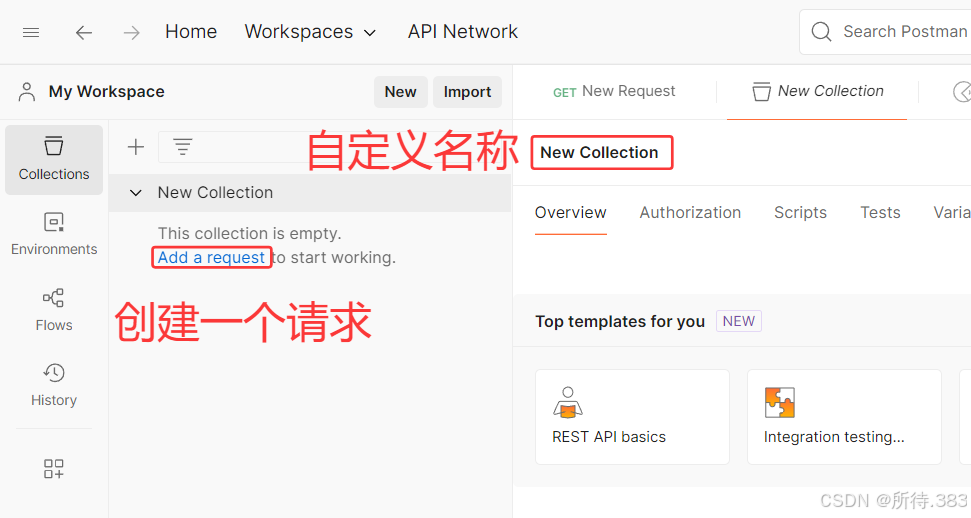Click 'This collection is empty.' text
The image size is (971, 518).
[250, 234]
